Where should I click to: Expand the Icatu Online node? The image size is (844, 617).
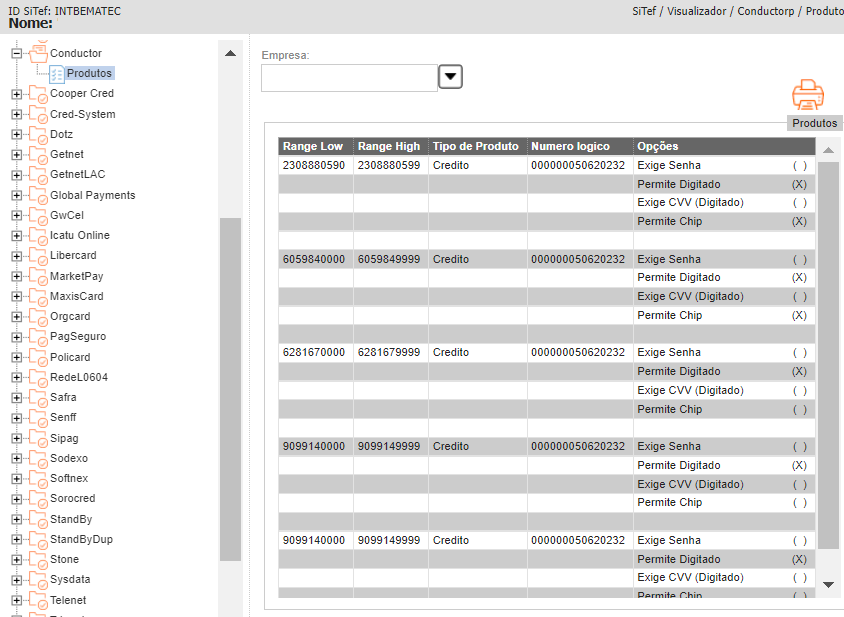(17, 236)
